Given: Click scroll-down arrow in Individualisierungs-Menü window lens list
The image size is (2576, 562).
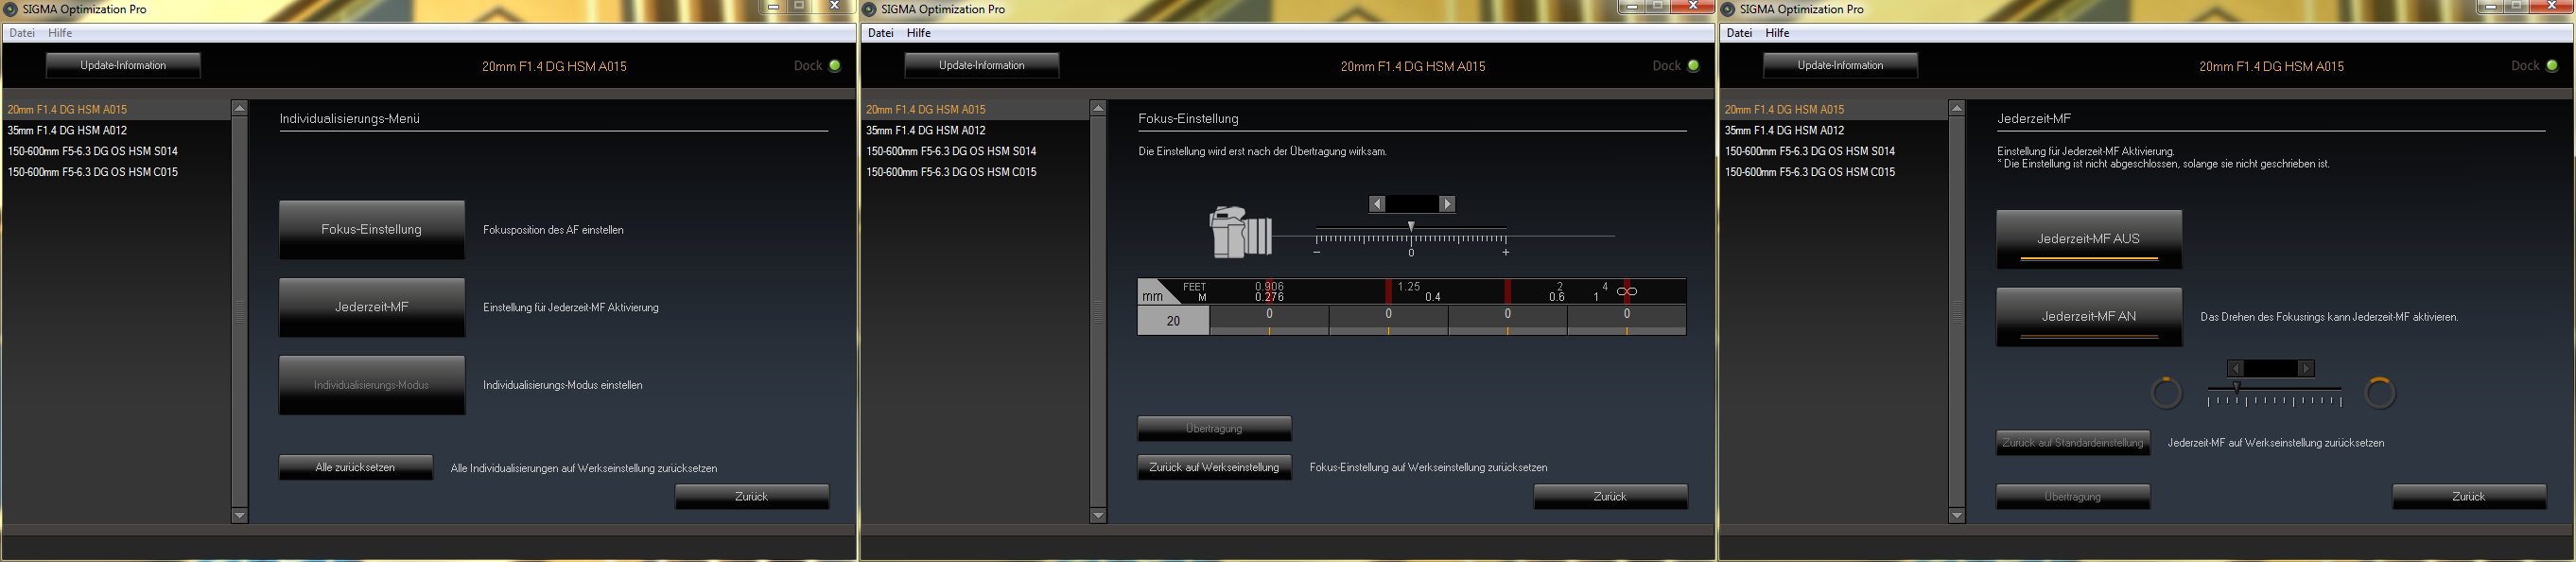Looking at the screenshot, I should pyautogui.click(x=239, y=516).
